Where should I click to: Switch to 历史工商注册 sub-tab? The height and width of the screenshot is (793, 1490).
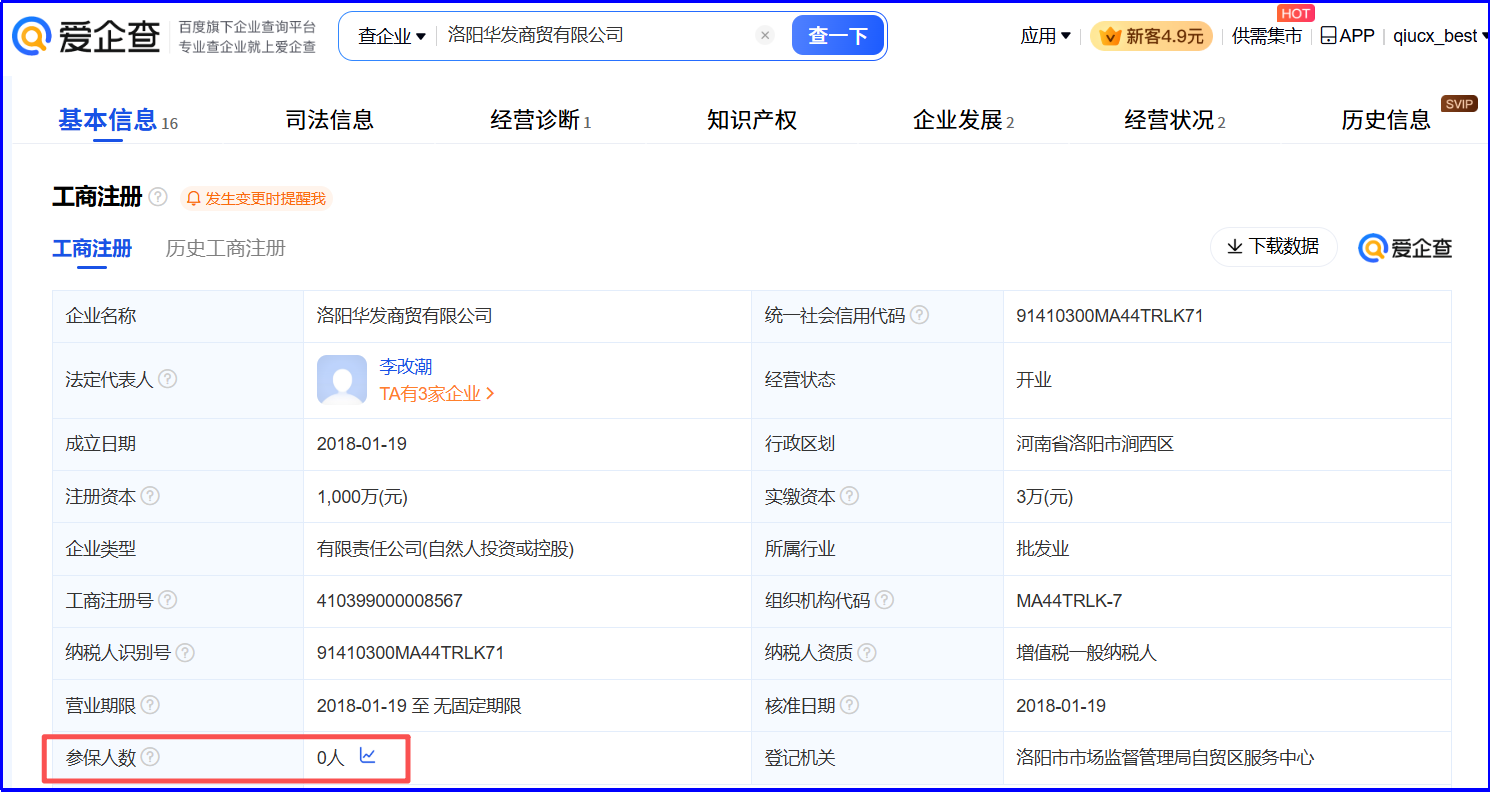click(x=224, y=248)
